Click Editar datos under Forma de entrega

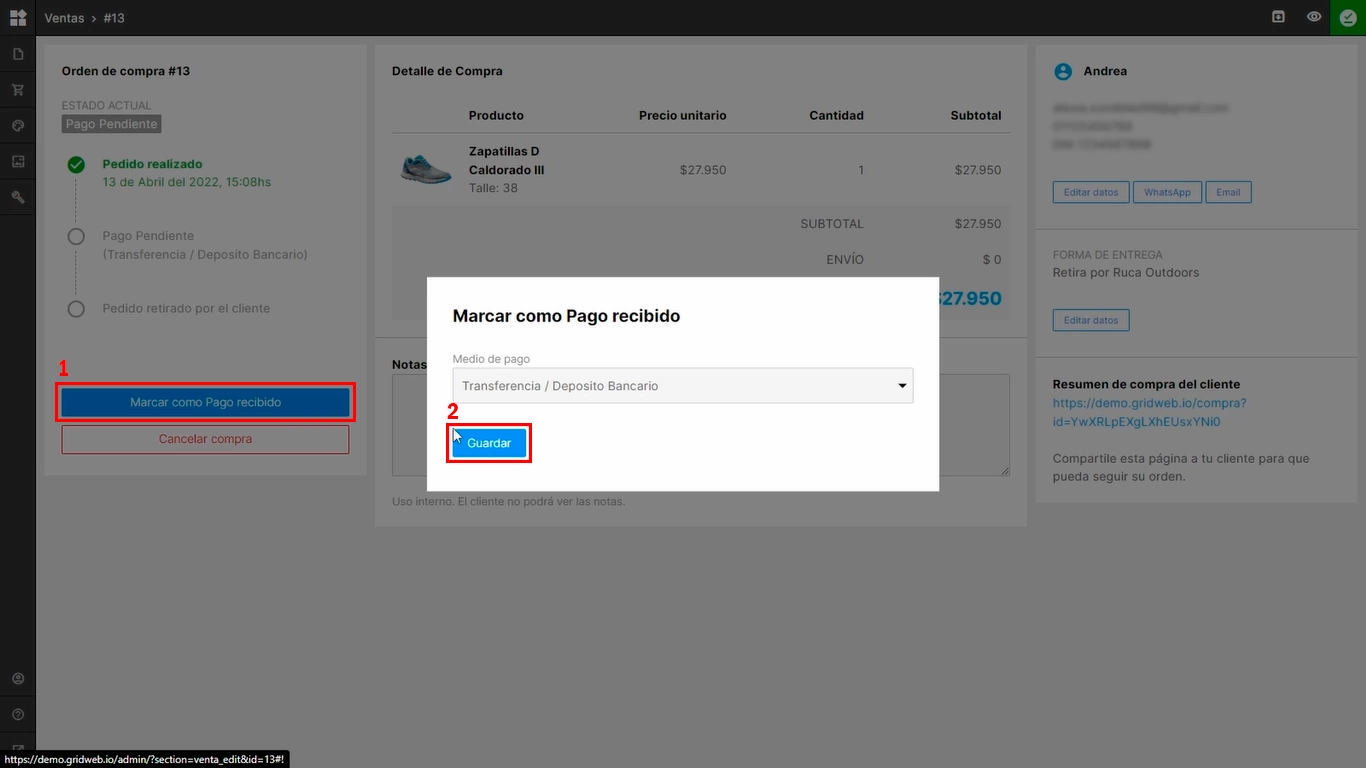(1091, 320)
